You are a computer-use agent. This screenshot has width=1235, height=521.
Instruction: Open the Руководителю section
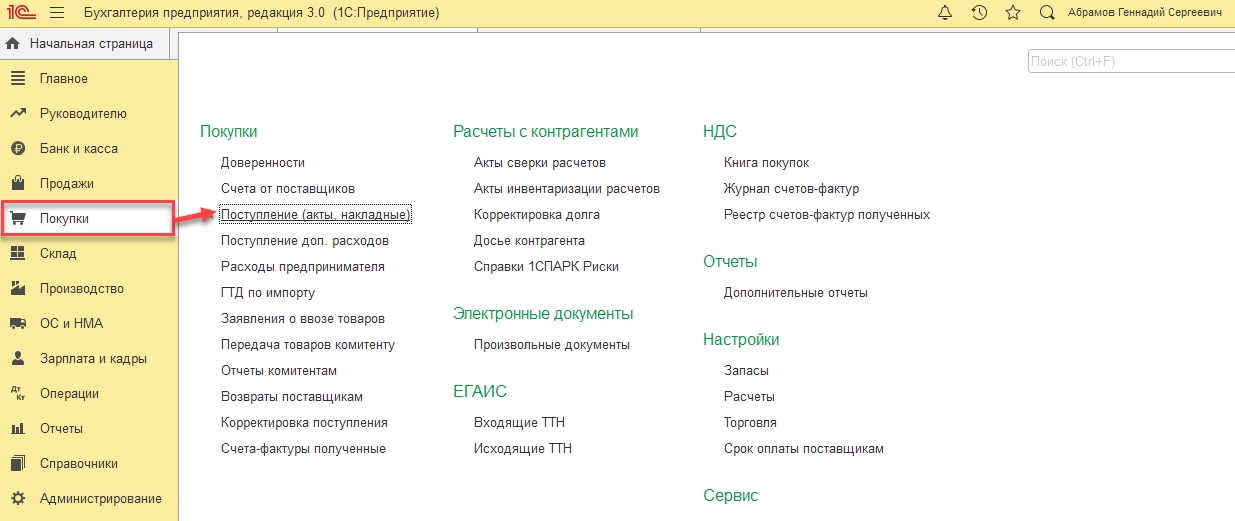pyautogui.click(x=83, y=114)
